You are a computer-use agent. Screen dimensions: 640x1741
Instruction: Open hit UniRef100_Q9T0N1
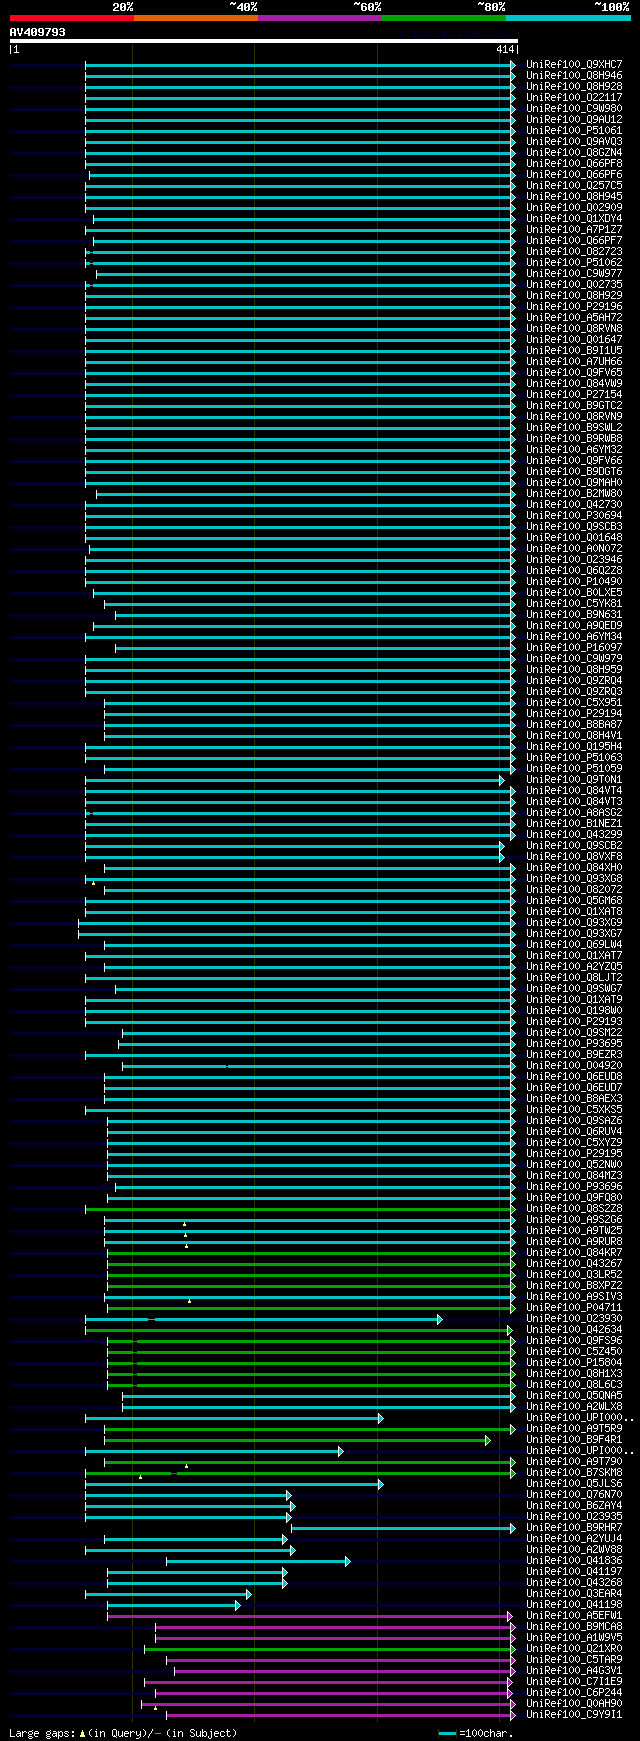click(x=574, y=780)
